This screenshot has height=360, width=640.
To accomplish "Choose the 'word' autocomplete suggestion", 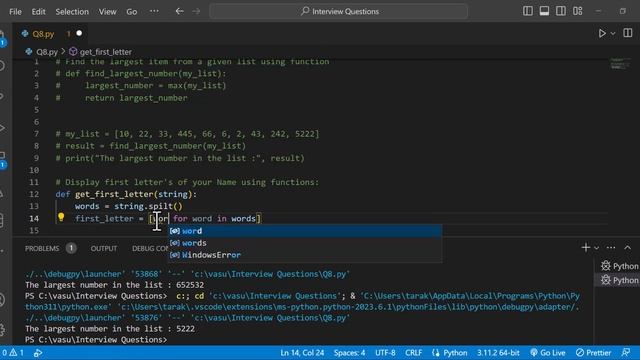I will pyautogui.click(x=305, y=231).
